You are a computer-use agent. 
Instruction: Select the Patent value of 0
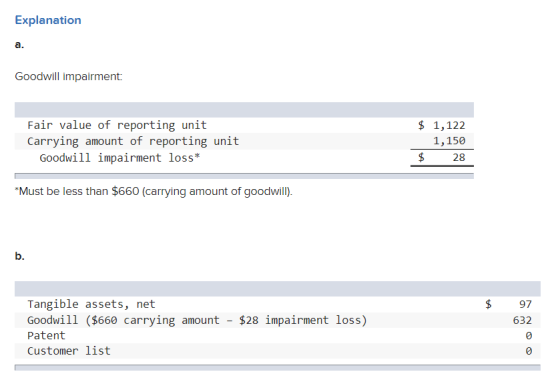[529, 336]
